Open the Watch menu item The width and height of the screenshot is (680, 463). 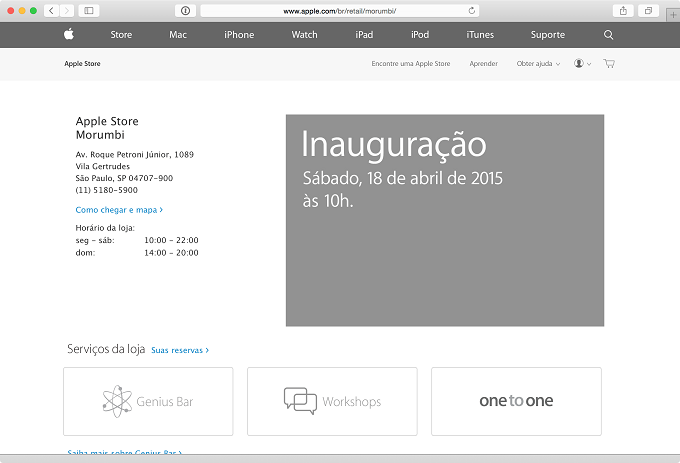304,35
